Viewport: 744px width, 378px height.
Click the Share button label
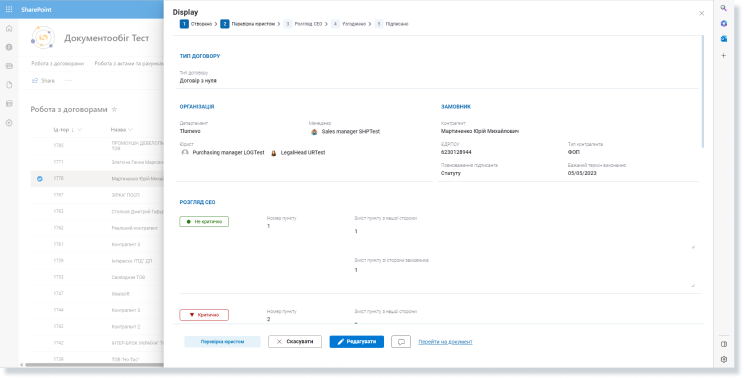pos(47,81)
